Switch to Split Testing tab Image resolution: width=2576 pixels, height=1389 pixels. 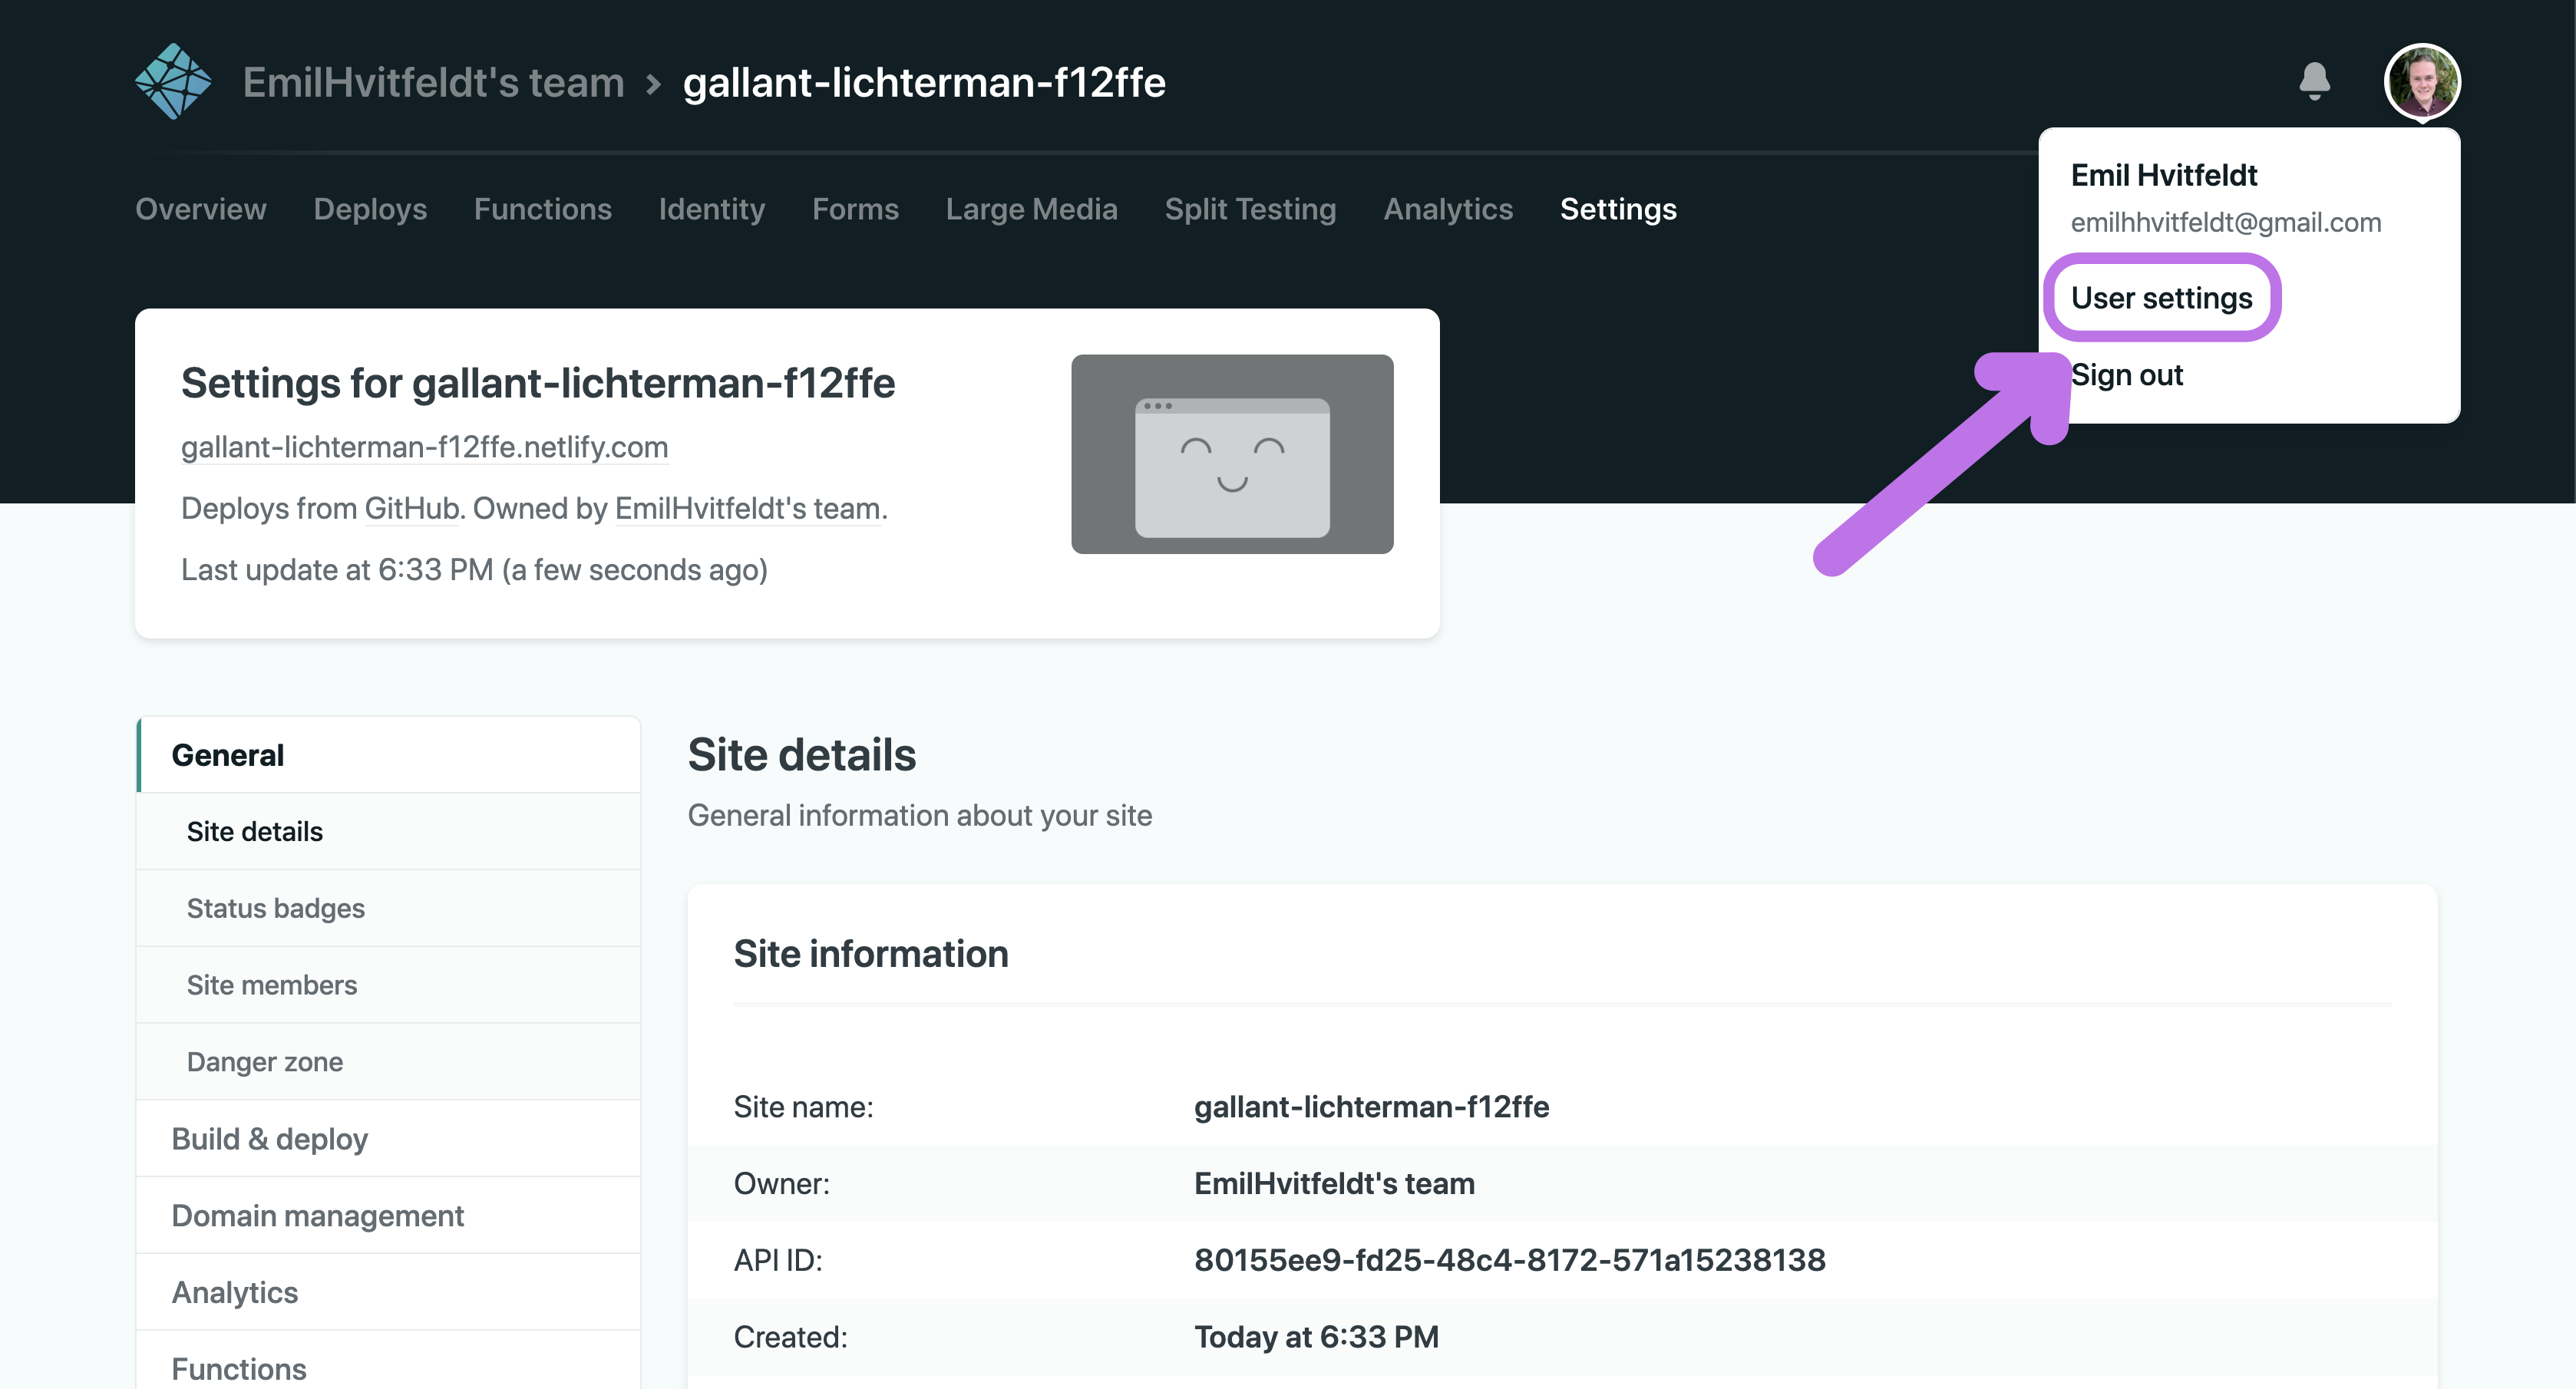pyautogui.click(x=1250, y=209)
